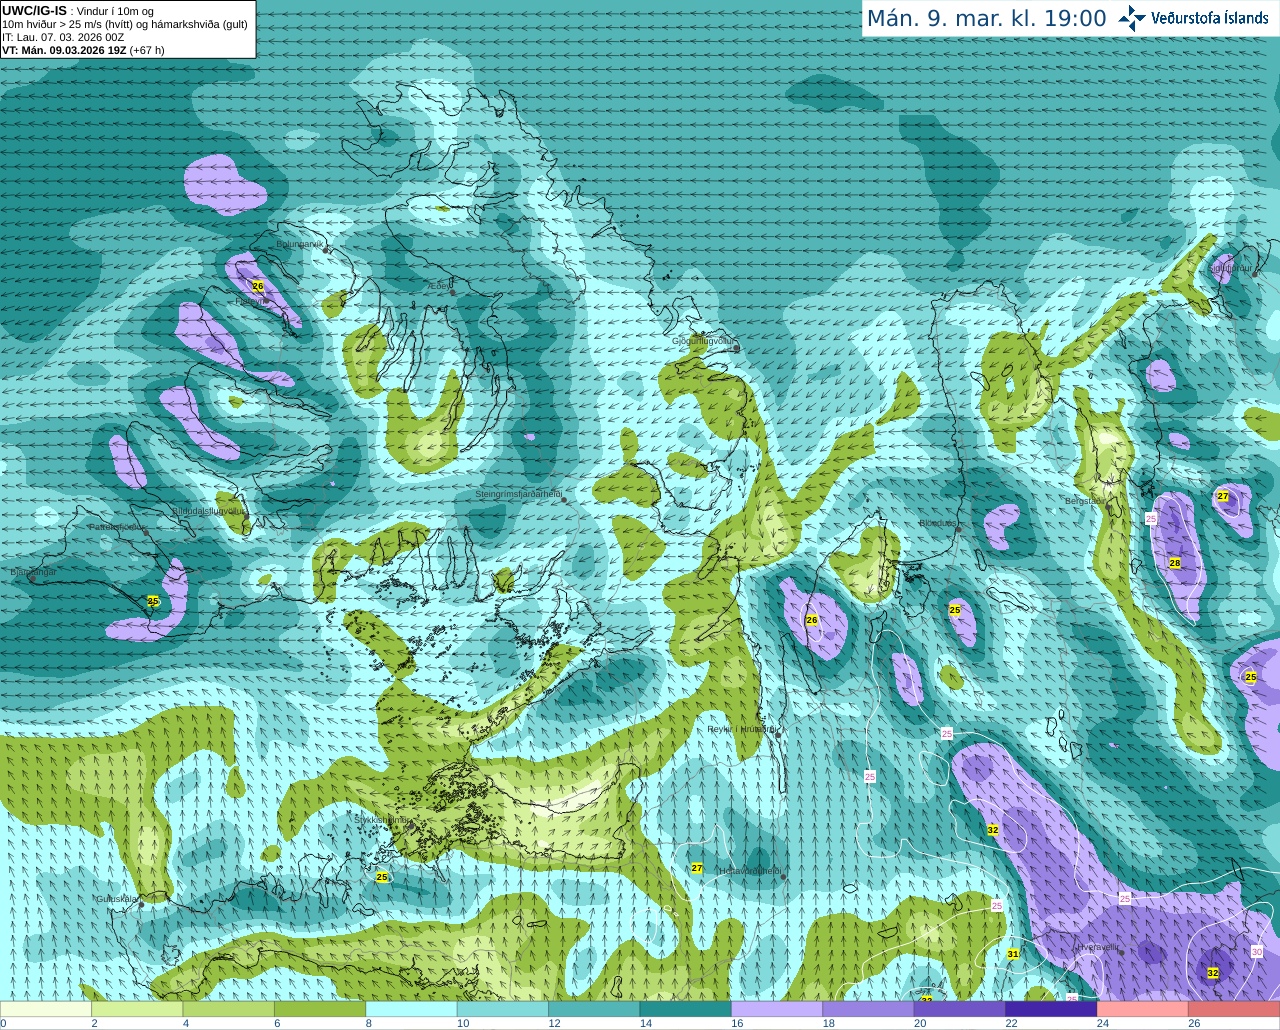Click the Bíldudalsflugvöllur station label

click(x=208, y=510)
